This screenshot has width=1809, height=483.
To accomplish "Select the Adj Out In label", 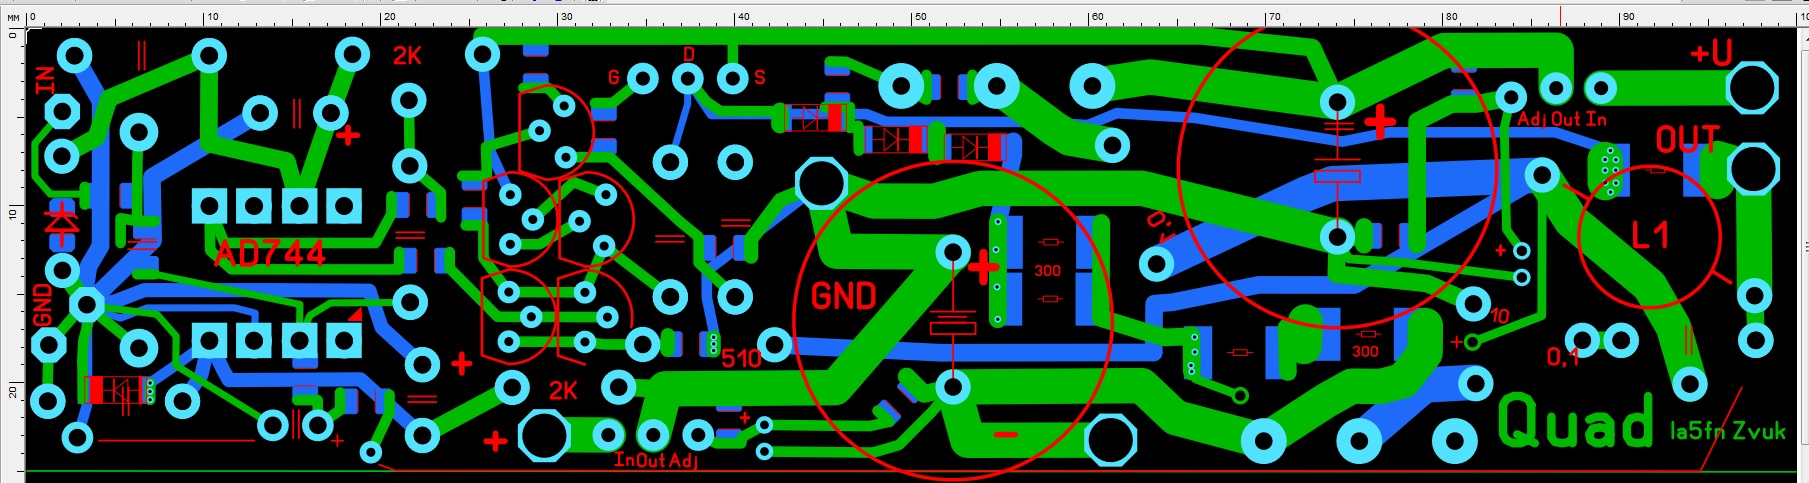I will [x=1562, y=119].
